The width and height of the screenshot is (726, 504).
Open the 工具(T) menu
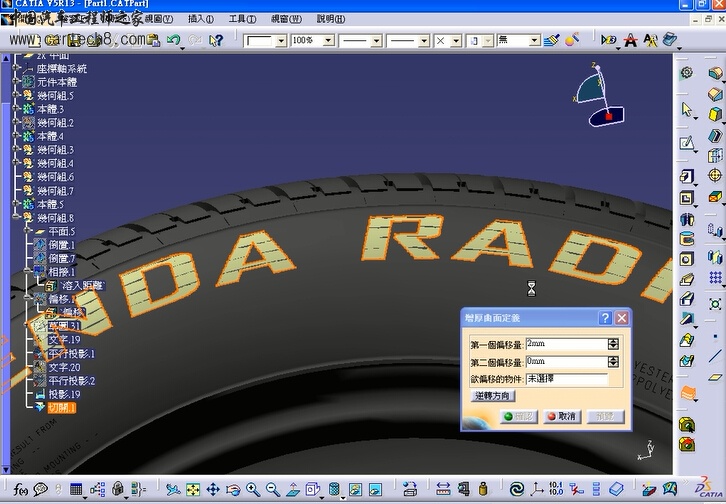(x=242, y=19)
